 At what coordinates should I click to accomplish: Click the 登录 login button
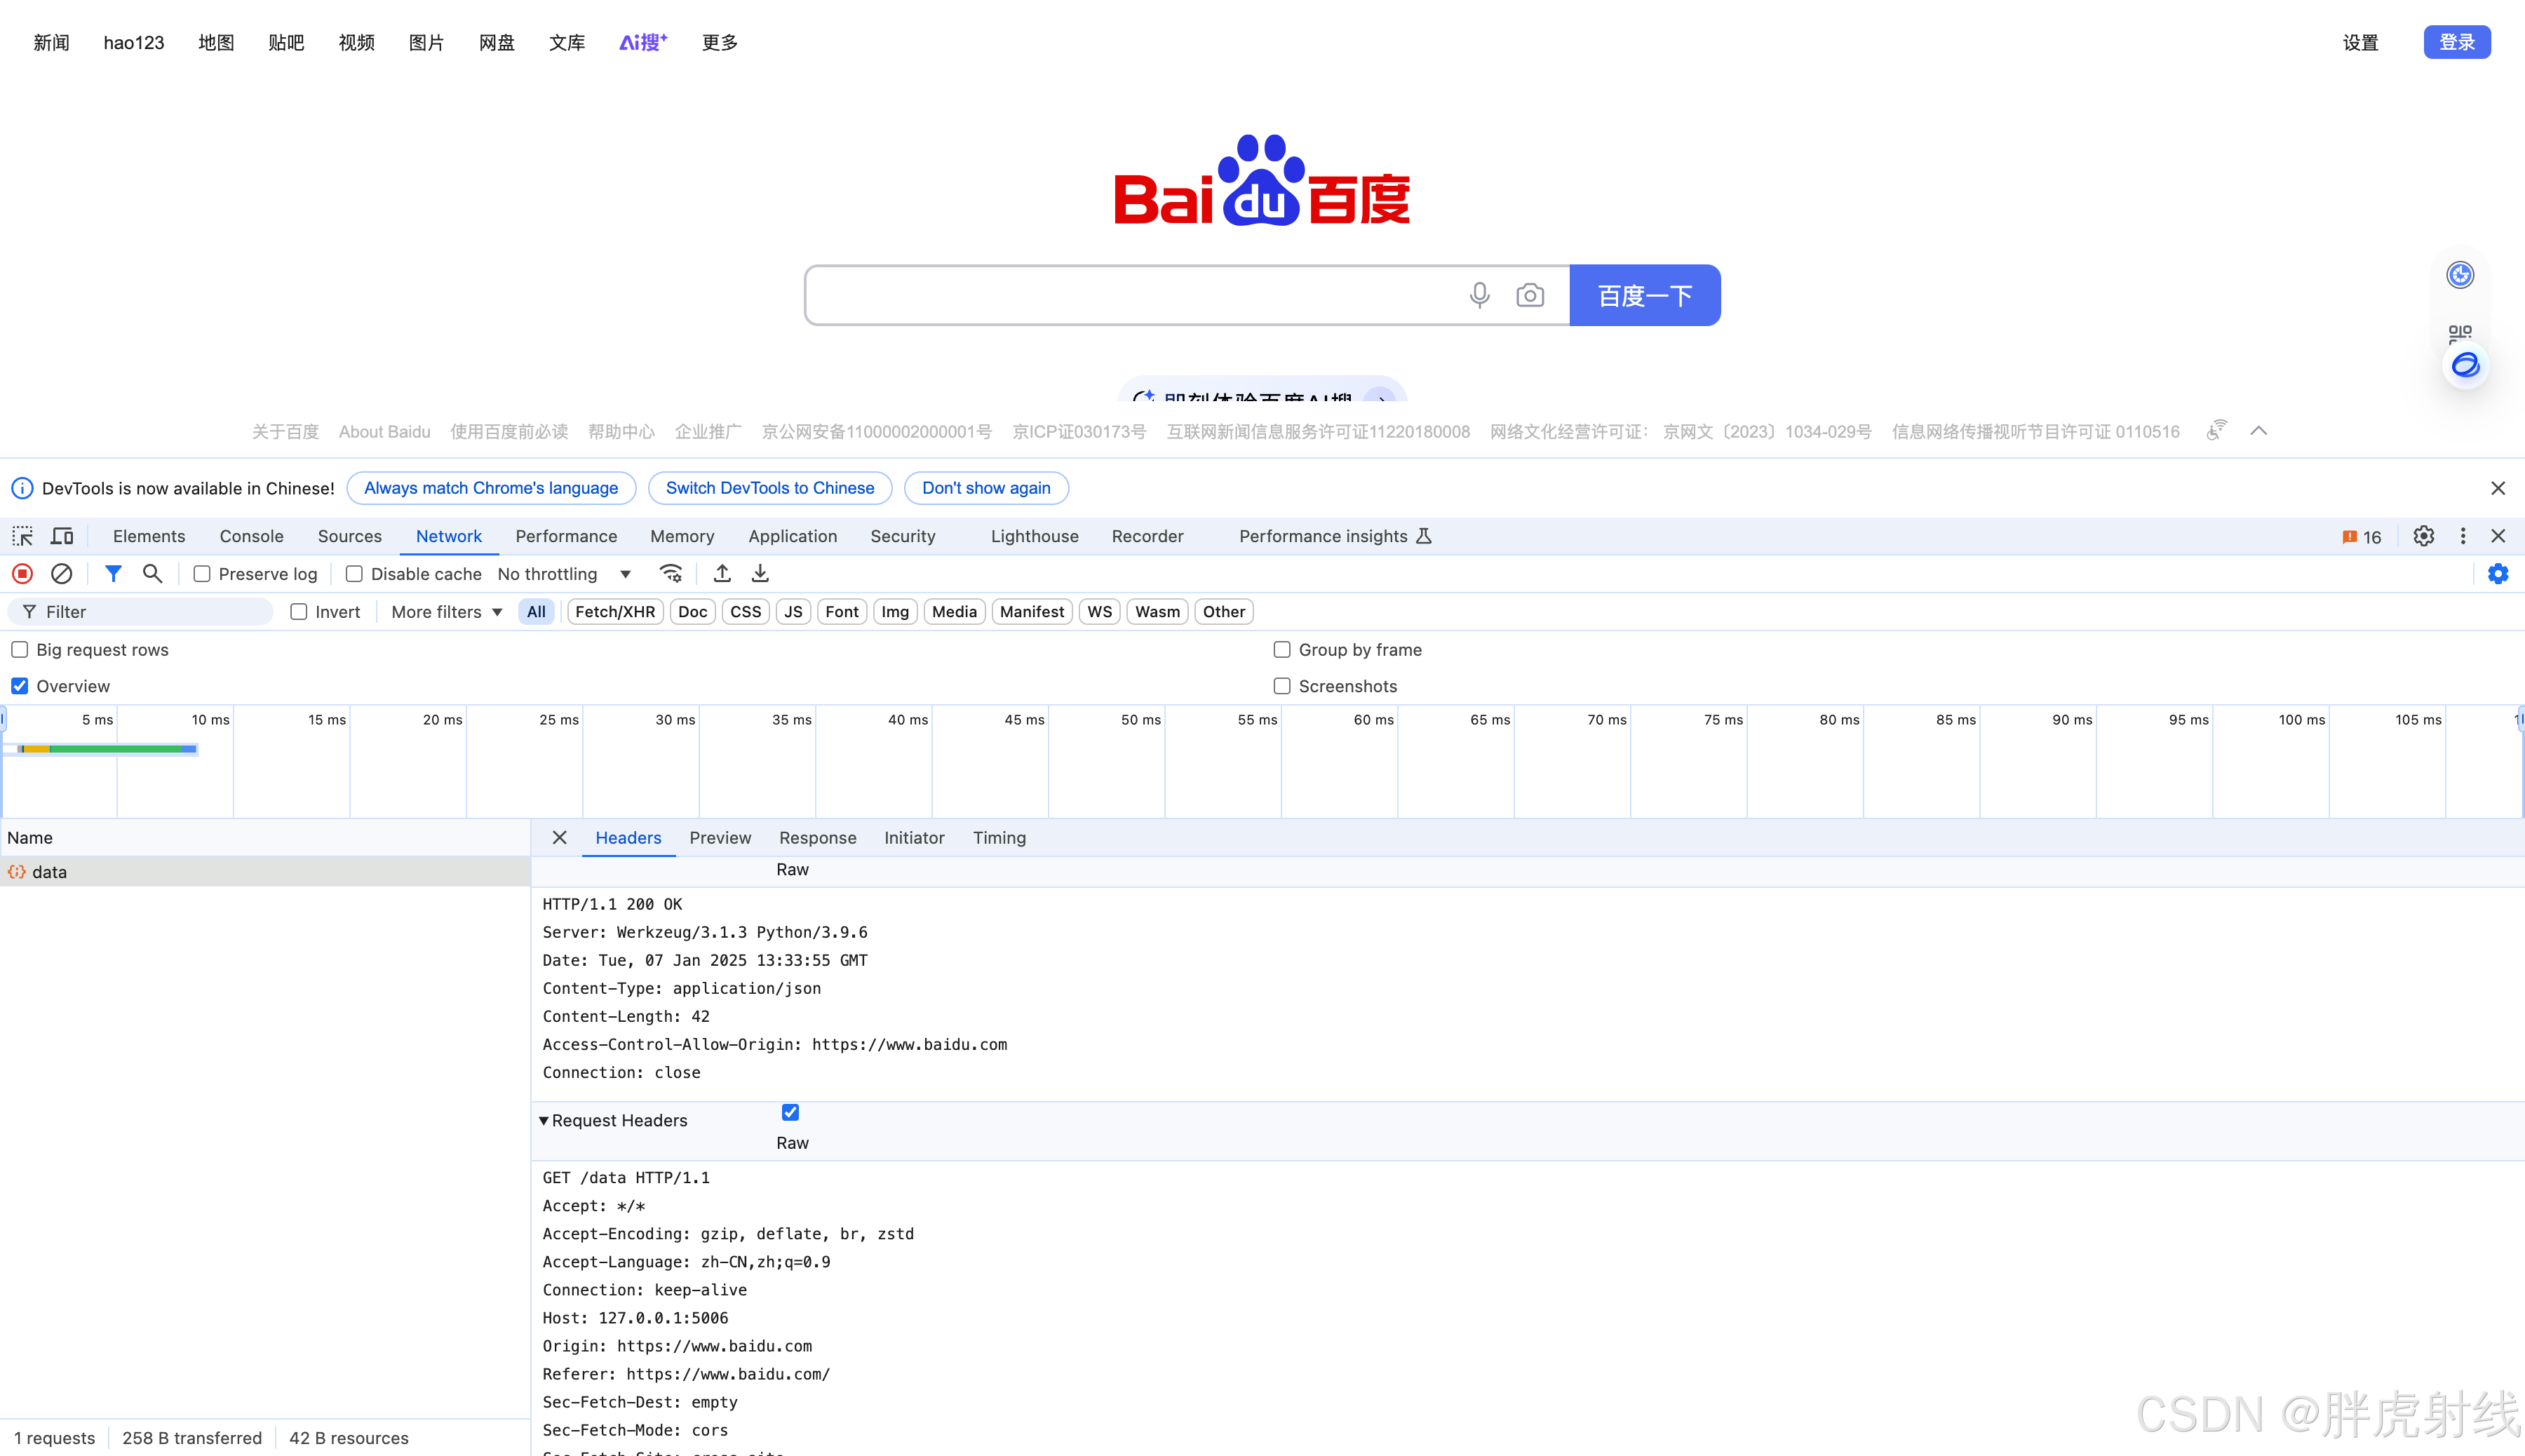pos(2456,42)
